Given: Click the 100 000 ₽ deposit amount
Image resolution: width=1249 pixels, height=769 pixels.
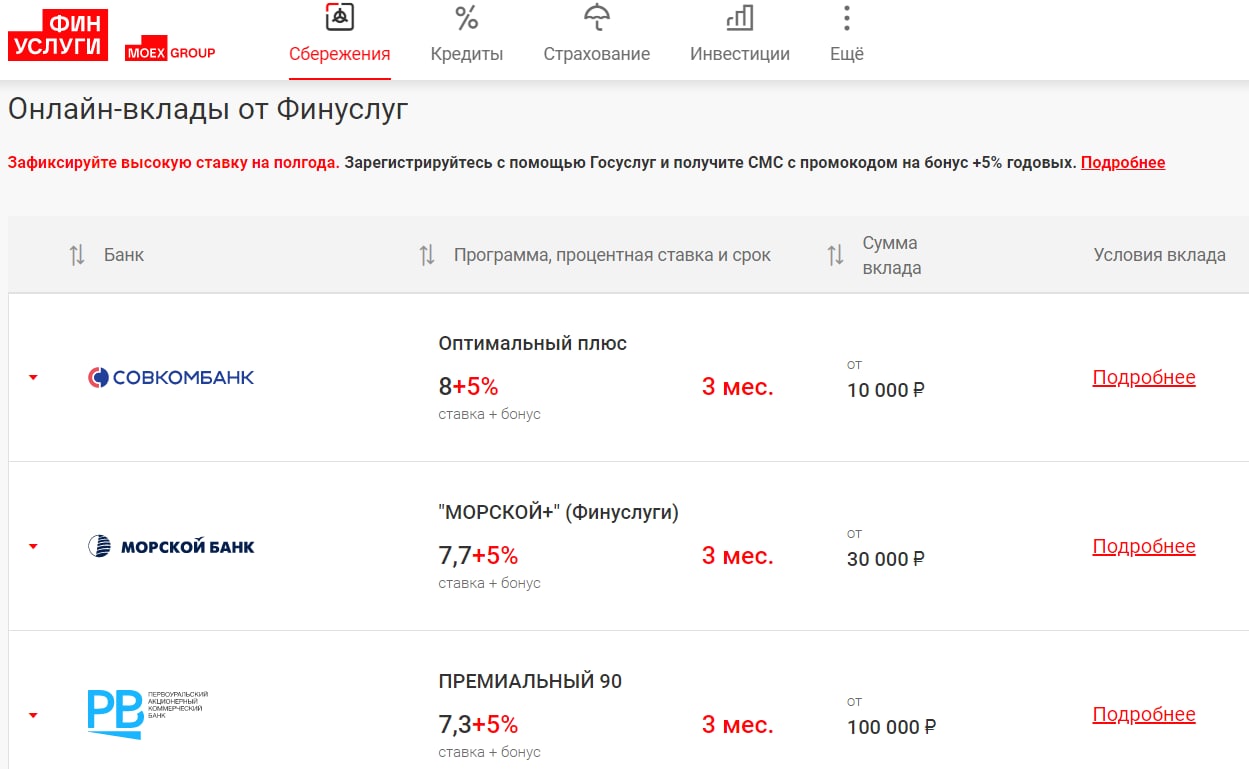Looking at the screenshot, I should [891, 727].
